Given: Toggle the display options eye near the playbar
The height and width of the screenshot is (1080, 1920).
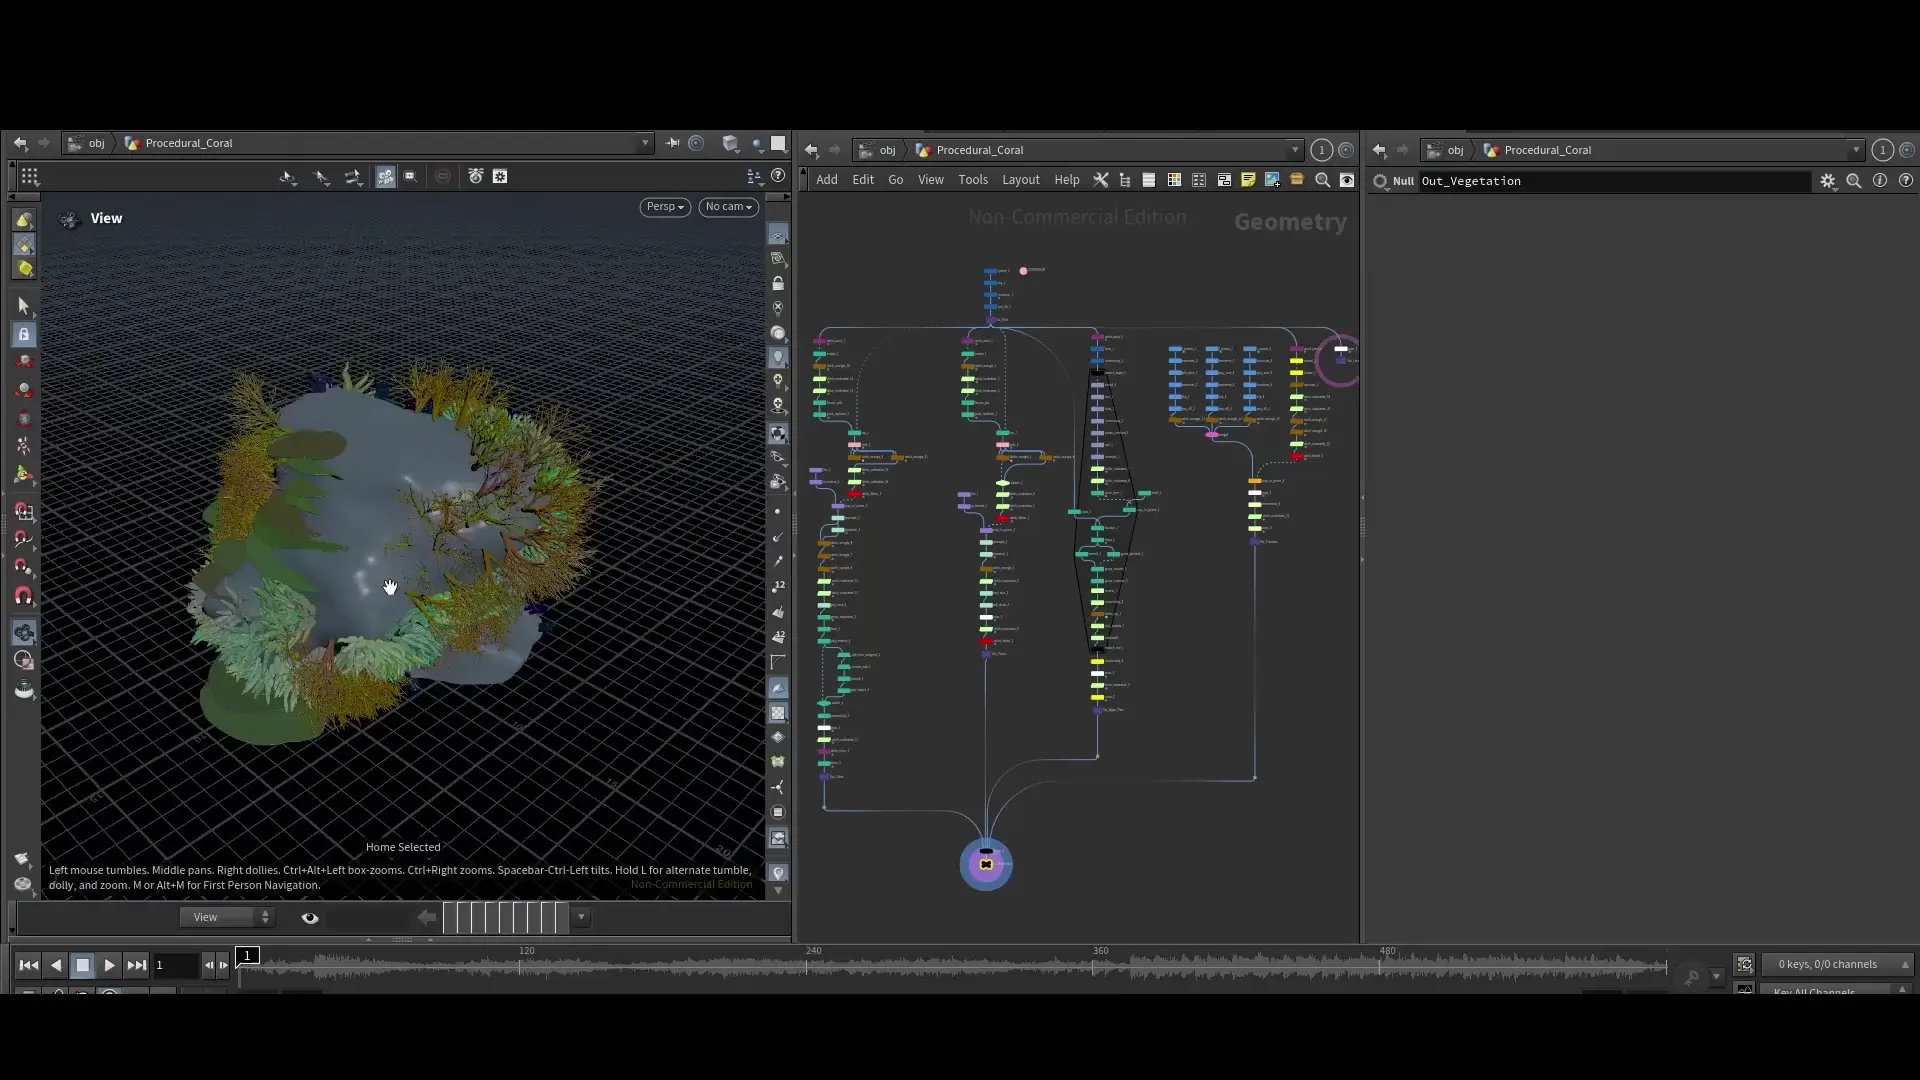Looking at the screenshot, I should (310, 917).
